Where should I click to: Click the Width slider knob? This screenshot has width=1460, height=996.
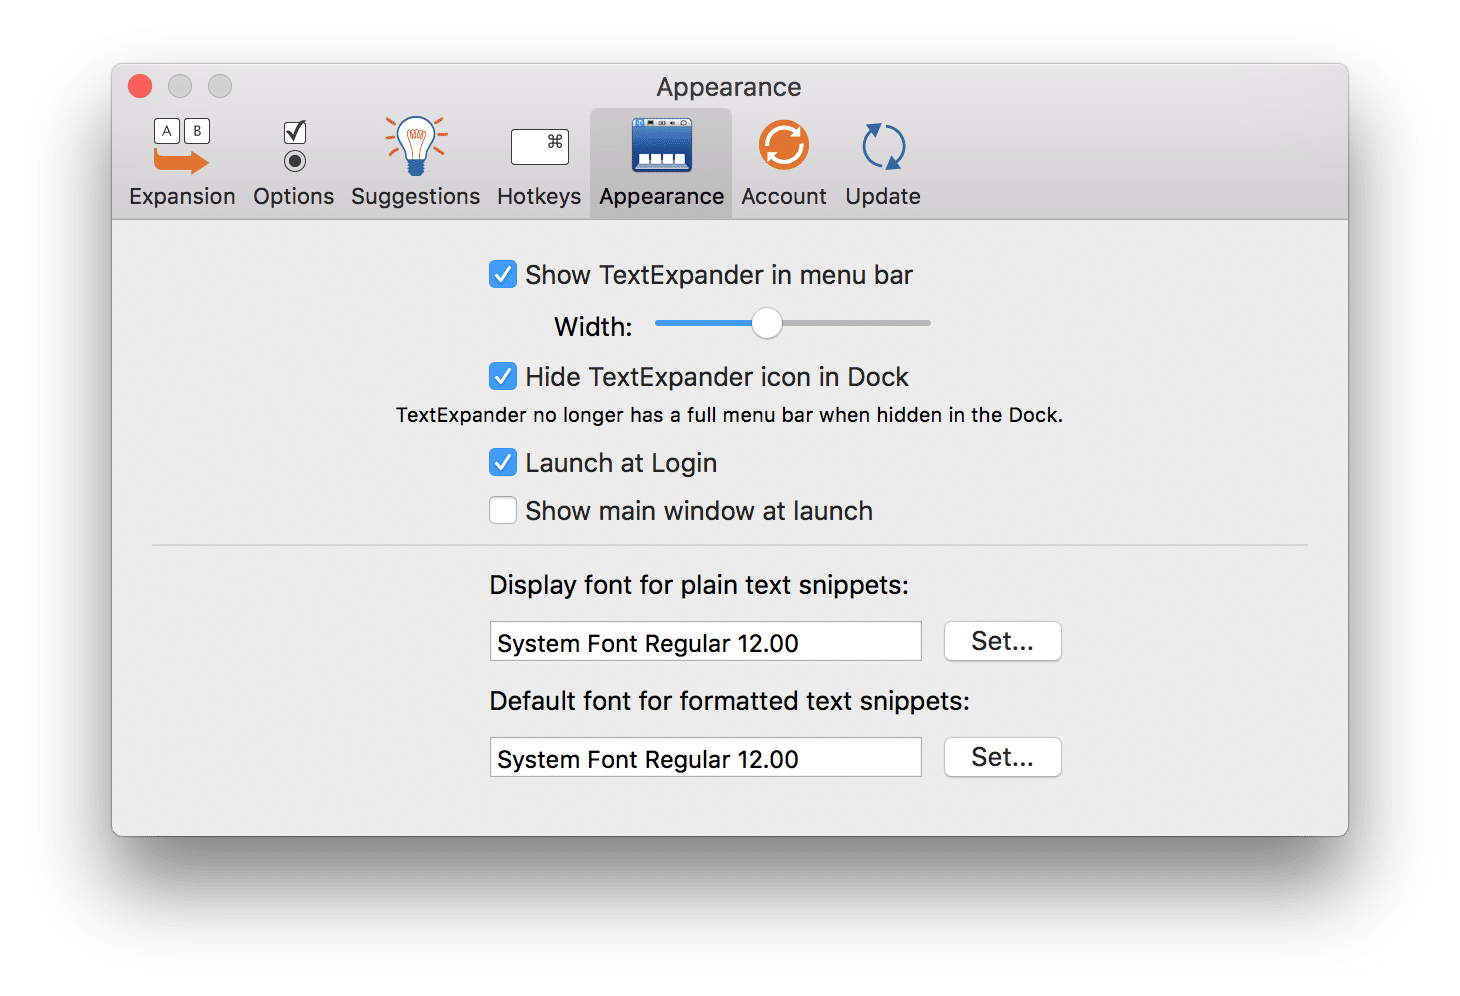[767, 323]
